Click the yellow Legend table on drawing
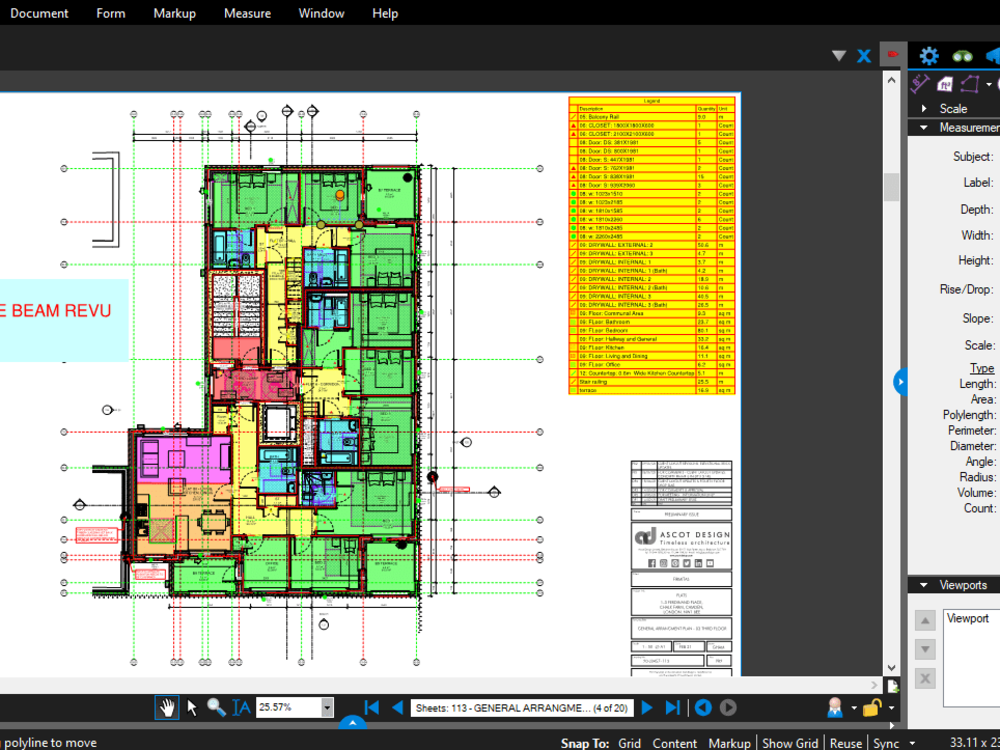 click(652, 245)
